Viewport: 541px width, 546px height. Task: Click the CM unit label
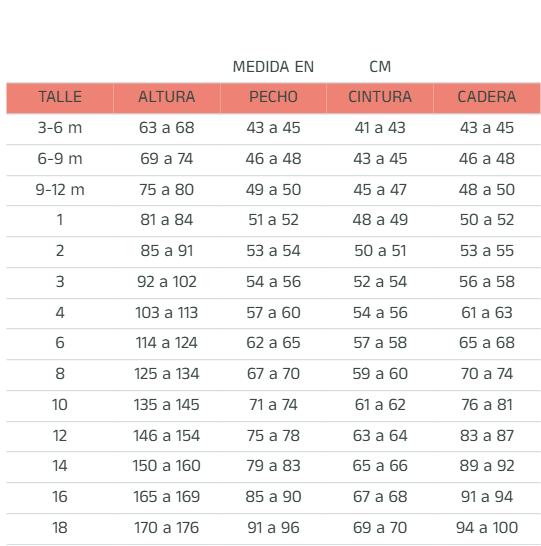380,67
